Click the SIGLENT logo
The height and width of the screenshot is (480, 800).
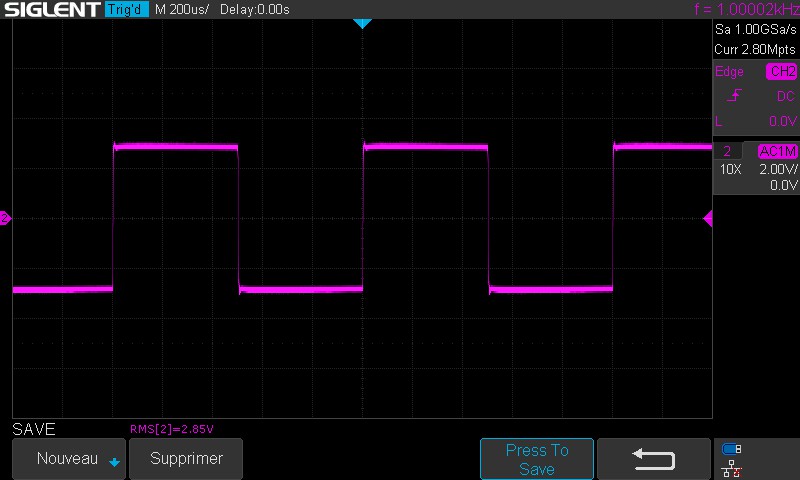(x=50, y=10)
